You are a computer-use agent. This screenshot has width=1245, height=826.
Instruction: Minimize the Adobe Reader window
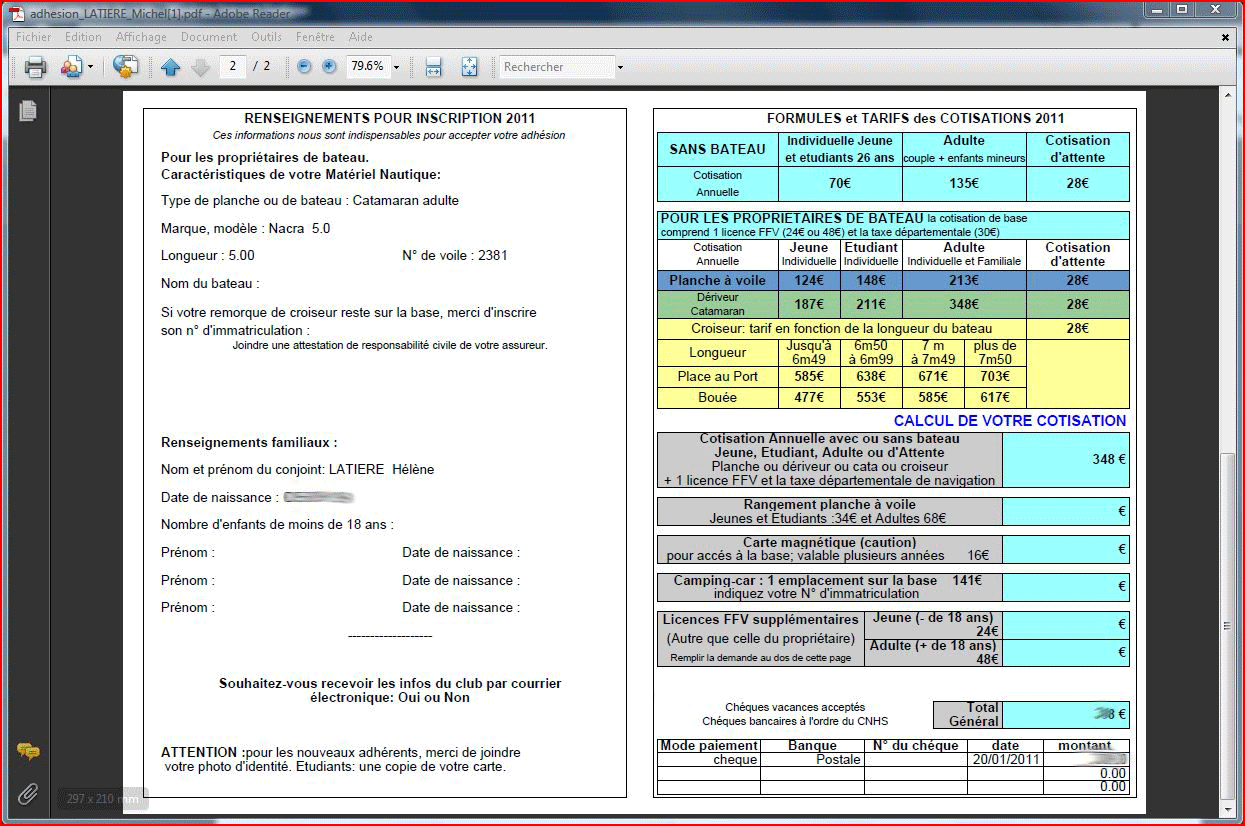click(1157, 9)
